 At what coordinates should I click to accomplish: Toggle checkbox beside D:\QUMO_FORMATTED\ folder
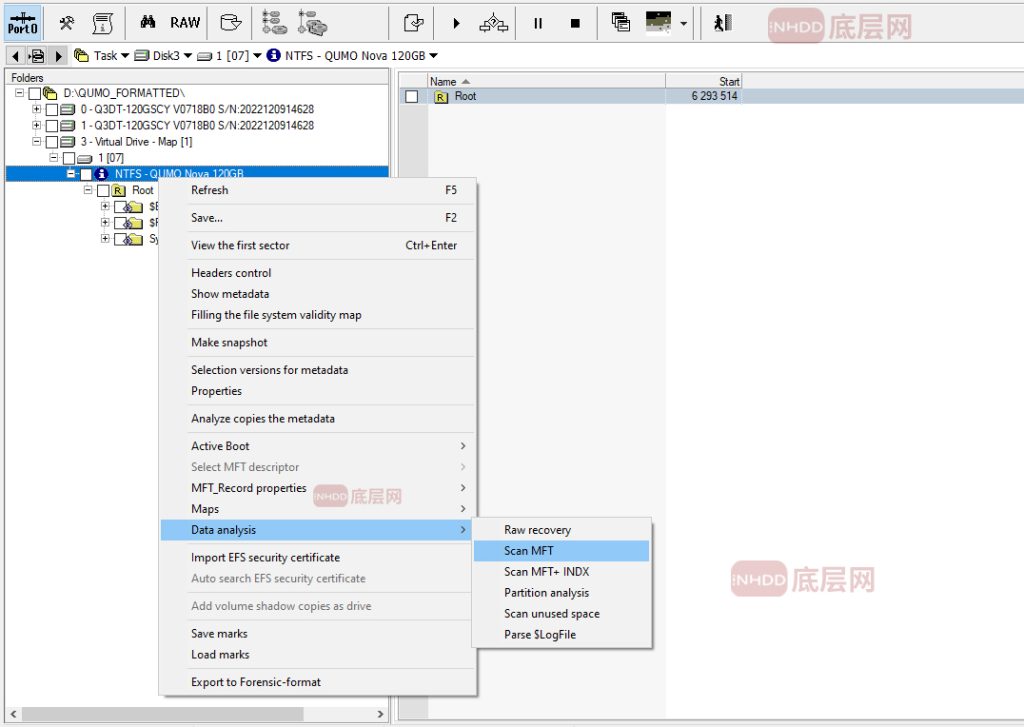click(35, 93)
